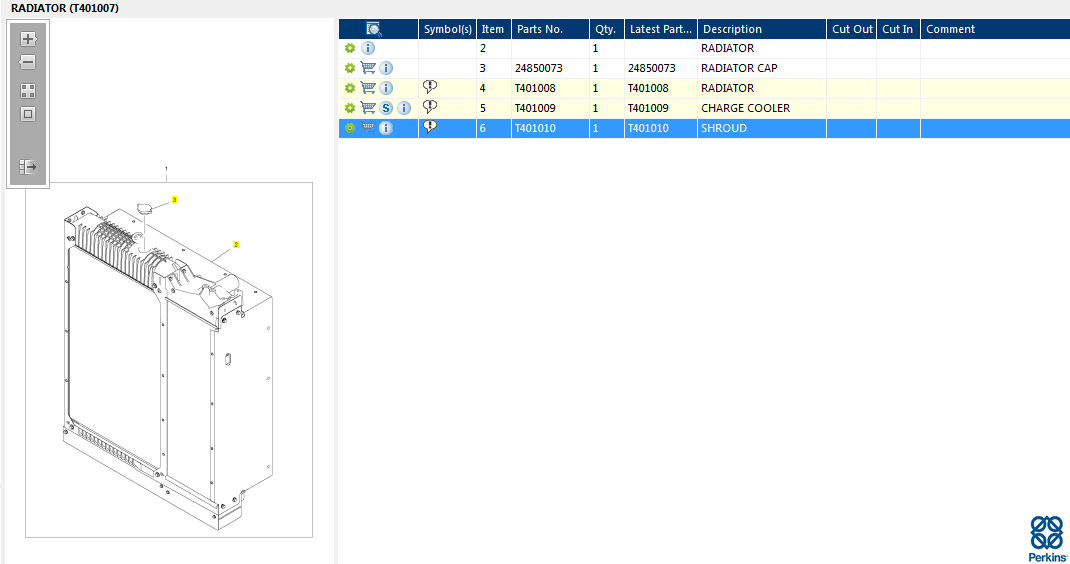
Task: Add T401008 RADIATOR to cart
Action: pyautogui.click(x=368, y=88)
